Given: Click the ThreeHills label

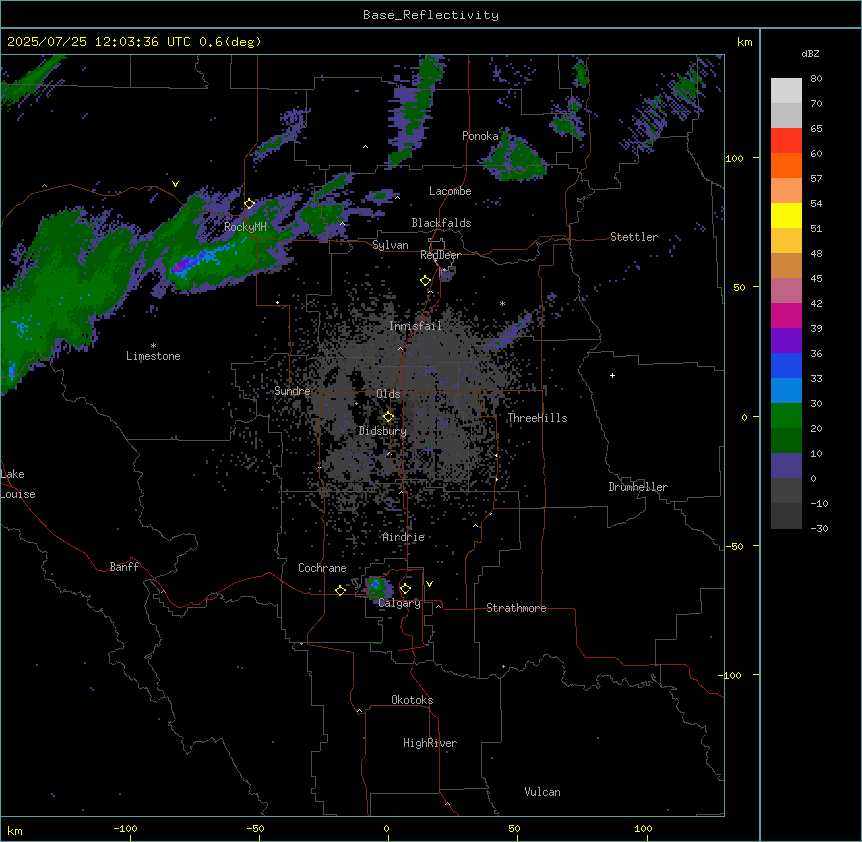Looking at the screenshot, I should (537, 418).
